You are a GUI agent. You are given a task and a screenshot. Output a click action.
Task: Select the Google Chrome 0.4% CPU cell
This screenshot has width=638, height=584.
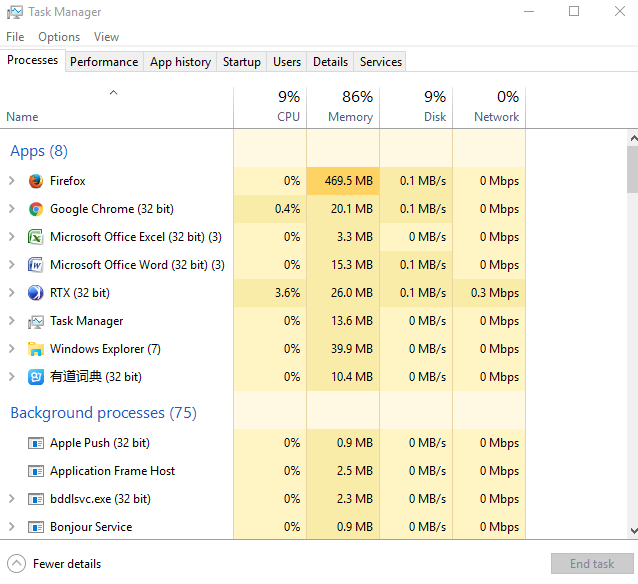pyautogui.click(x=270, y=209)
